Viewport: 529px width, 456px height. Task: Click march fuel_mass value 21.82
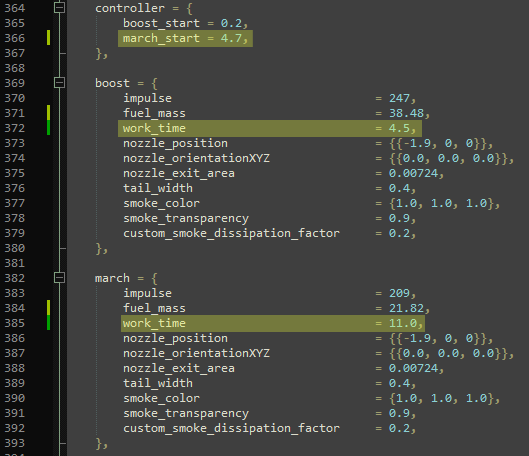406,308
